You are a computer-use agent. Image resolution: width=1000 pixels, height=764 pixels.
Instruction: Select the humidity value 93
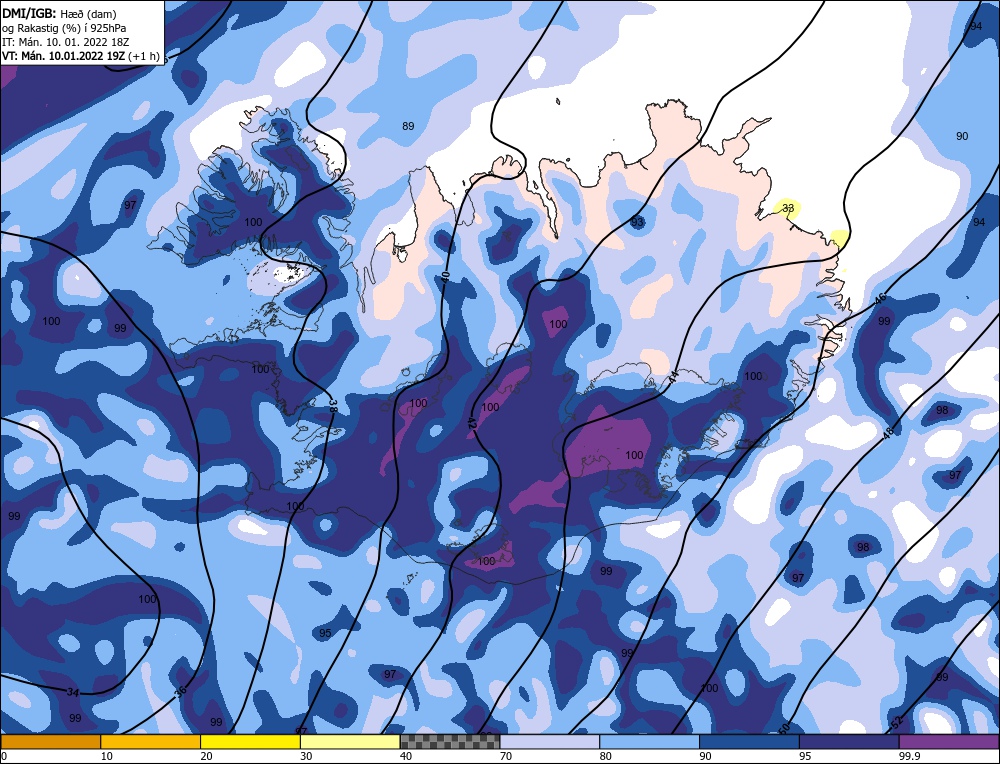636,222
